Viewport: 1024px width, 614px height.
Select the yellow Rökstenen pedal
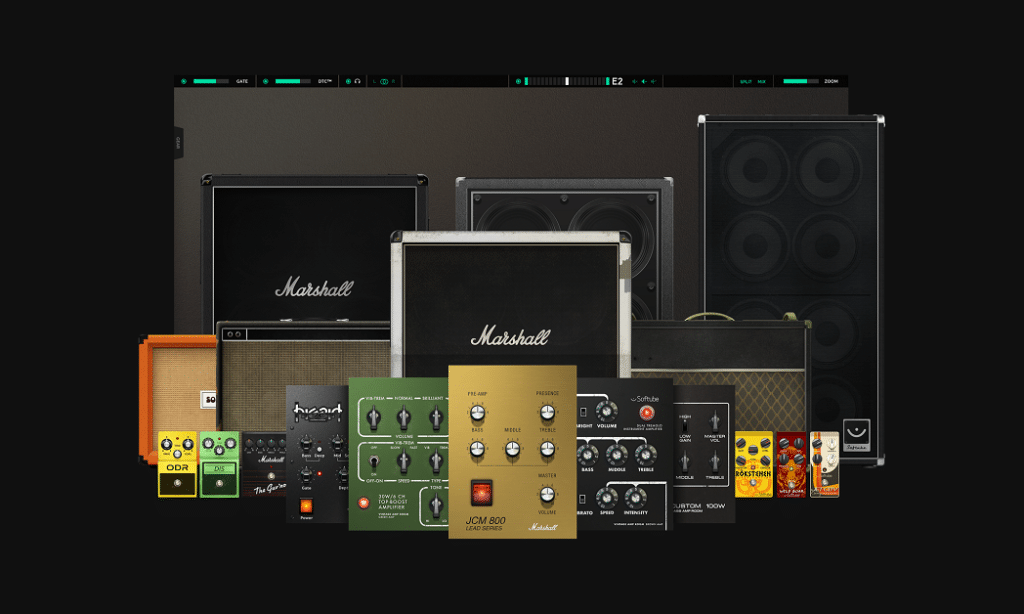(x=754, y=464)
